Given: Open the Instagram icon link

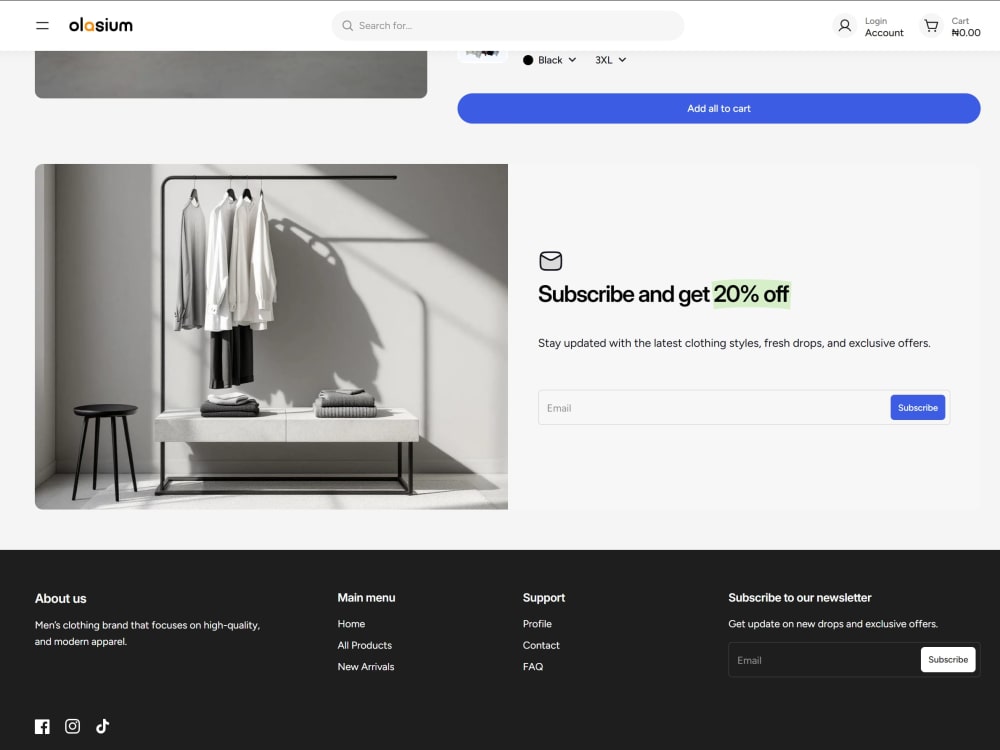Looking at the screenshot, I should pos(73,726).
